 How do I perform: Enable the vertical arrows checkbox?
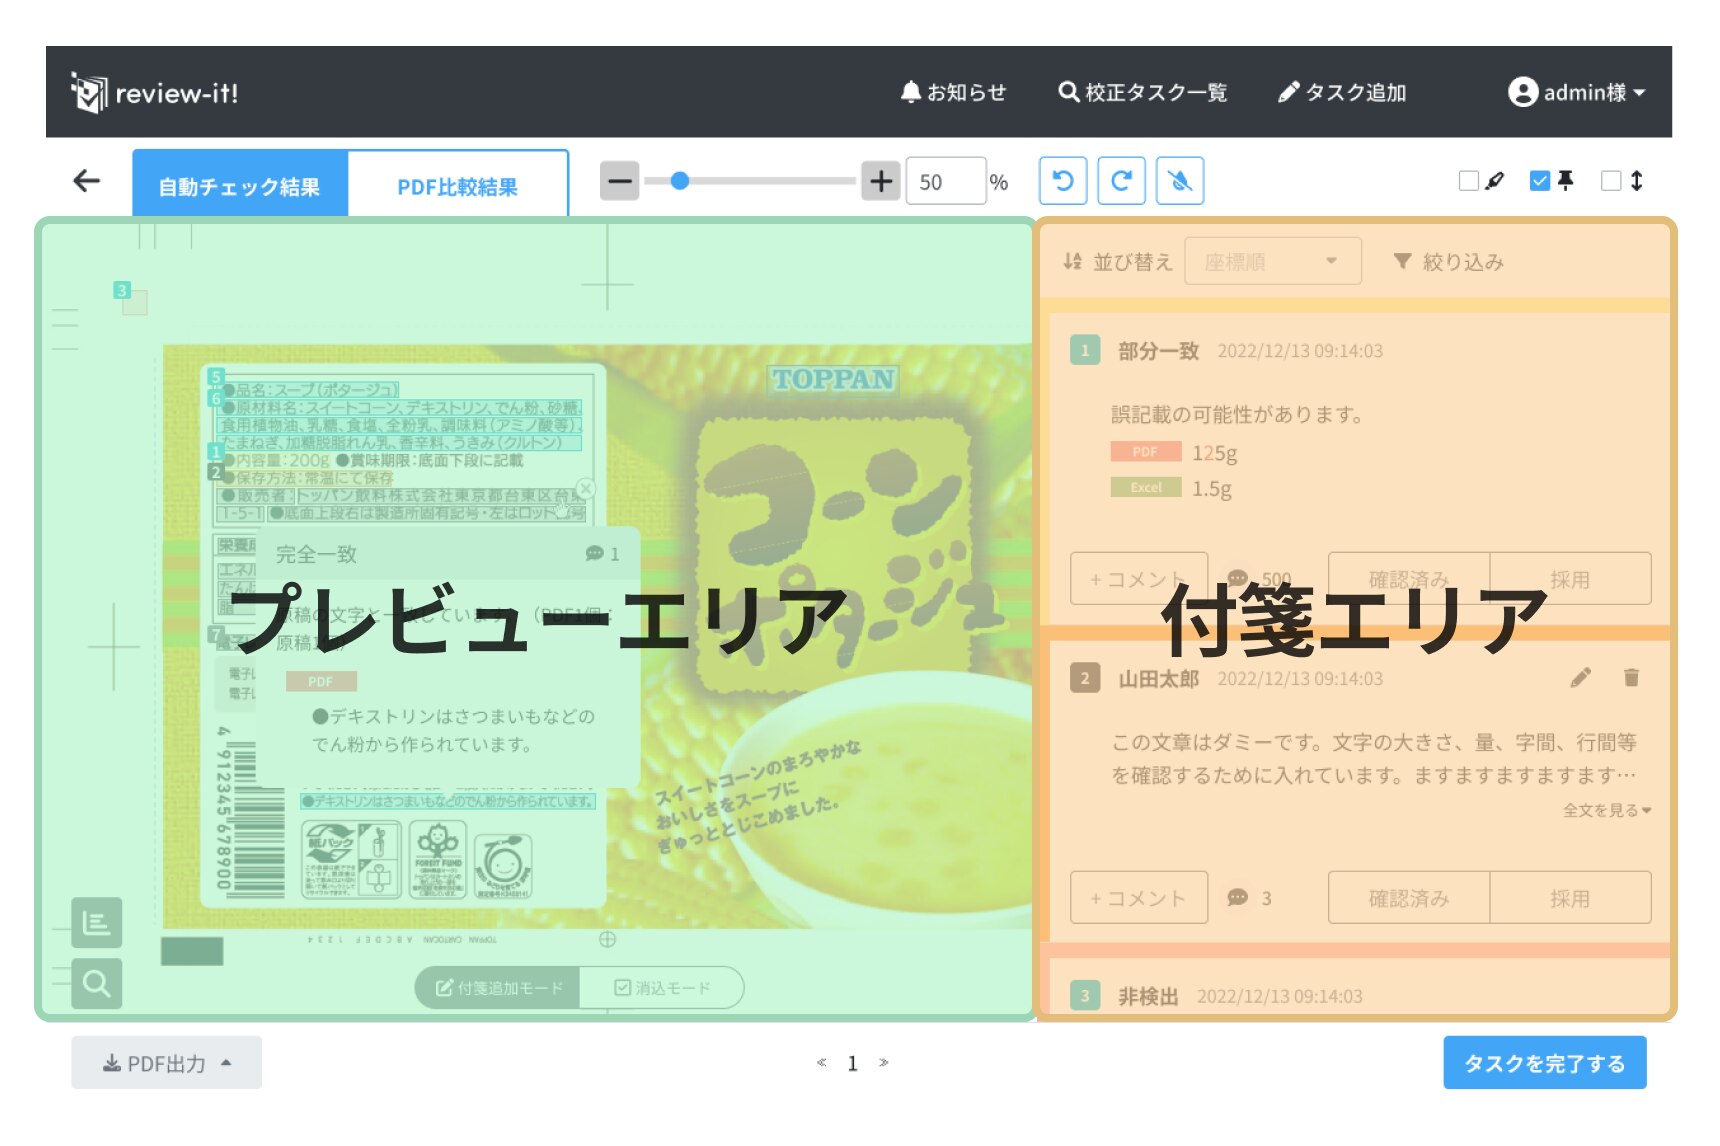[1611, 181]
